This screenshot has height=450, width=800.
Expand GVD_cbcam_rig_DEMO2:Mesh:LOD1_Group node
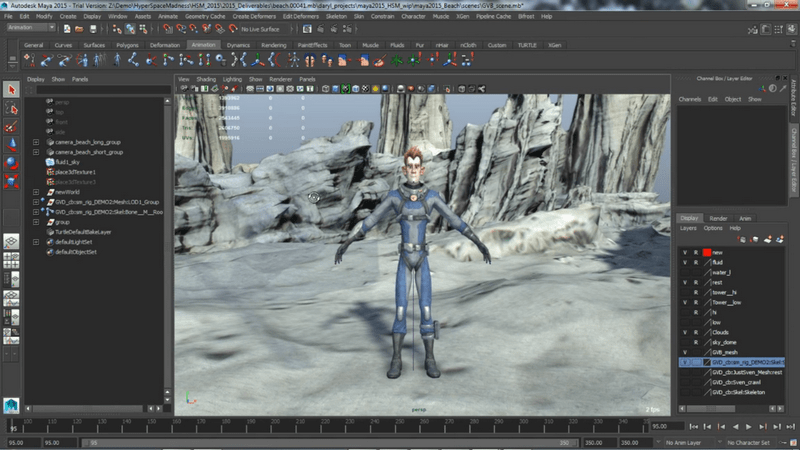36,202
